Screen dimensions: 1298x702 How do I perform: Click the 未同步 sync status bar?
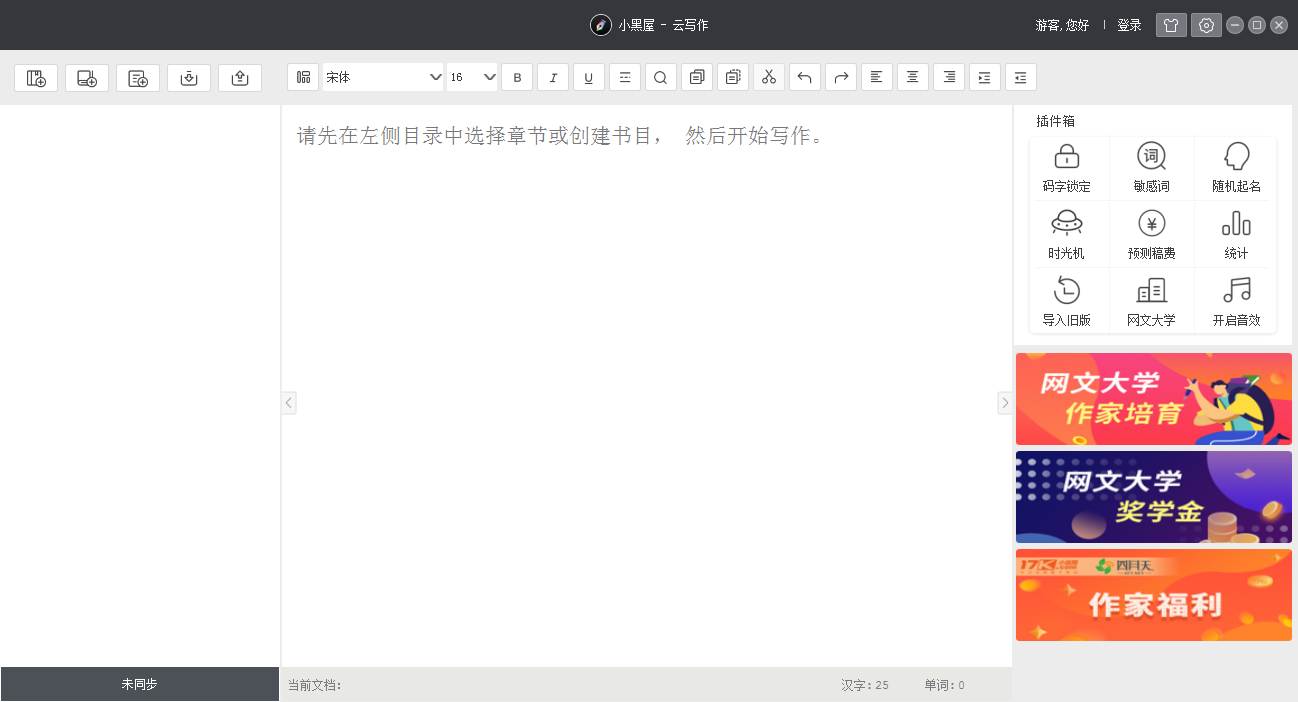tap(140, 684)
